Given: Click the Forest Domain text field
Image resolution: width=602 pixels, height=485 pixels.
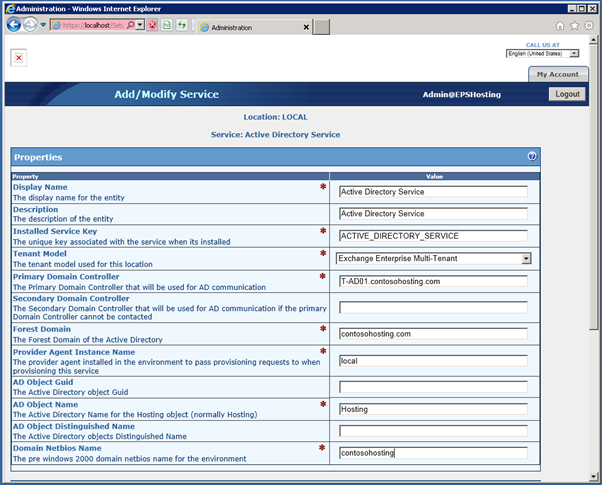Looking at the screenshot, I should (432, 335).
